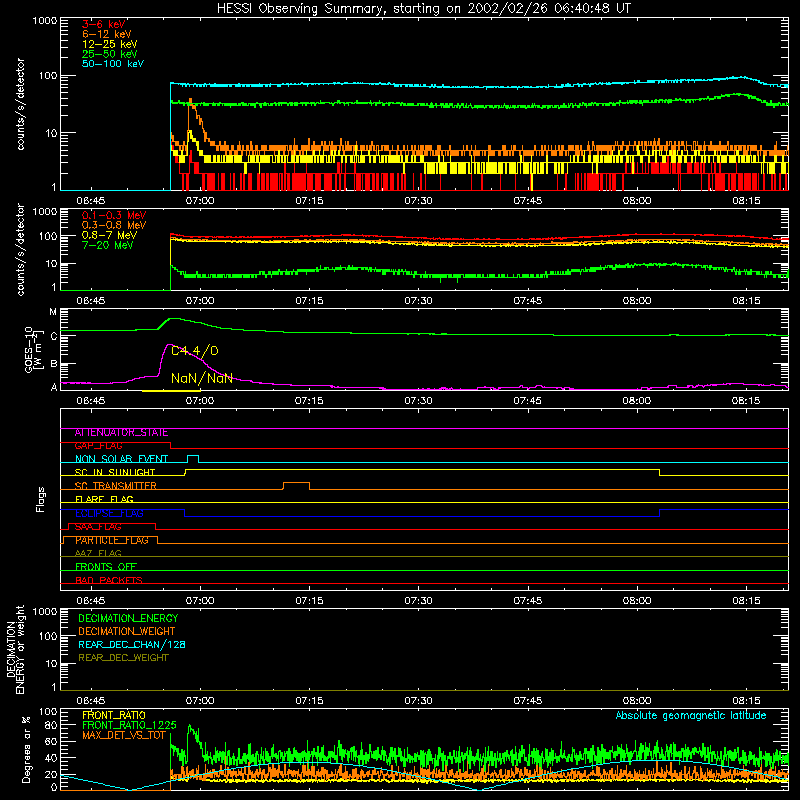
Task: Select the REAR_DEC_CHAN/128 legend label
Action: point(132,644)
